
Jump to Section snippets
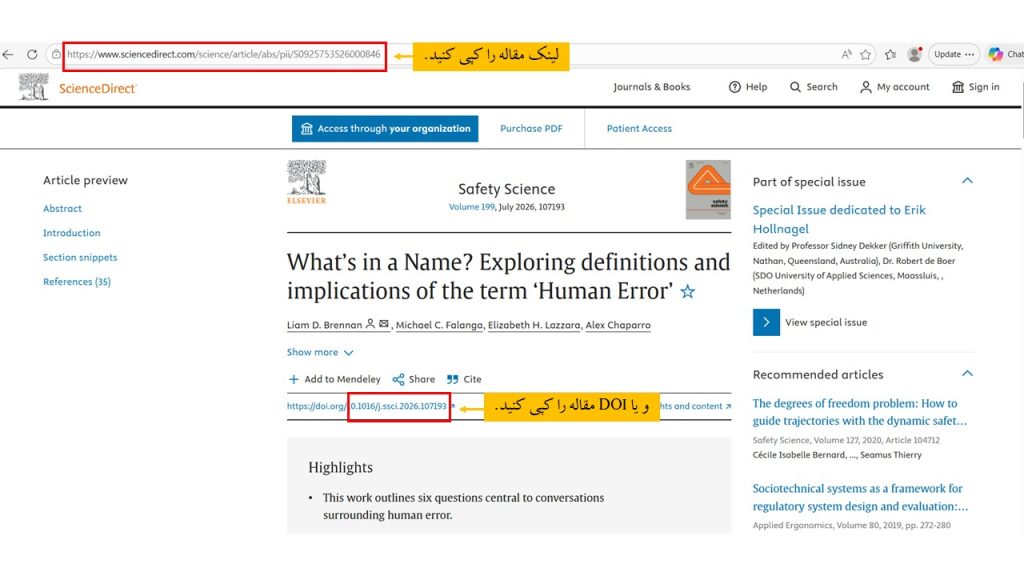(x=80, y=257)
